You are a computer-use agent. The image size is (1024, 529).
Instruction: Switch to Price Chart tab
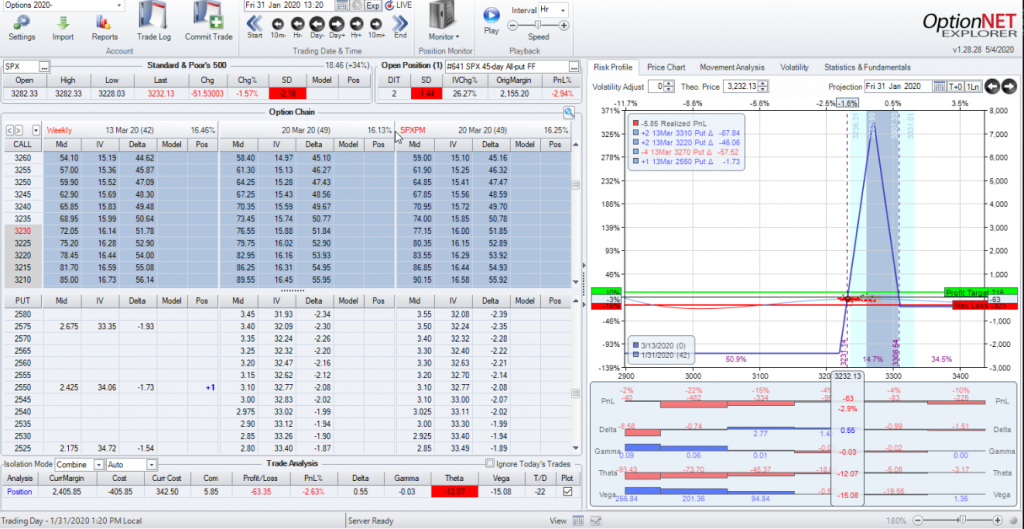(x=665, y=67)
